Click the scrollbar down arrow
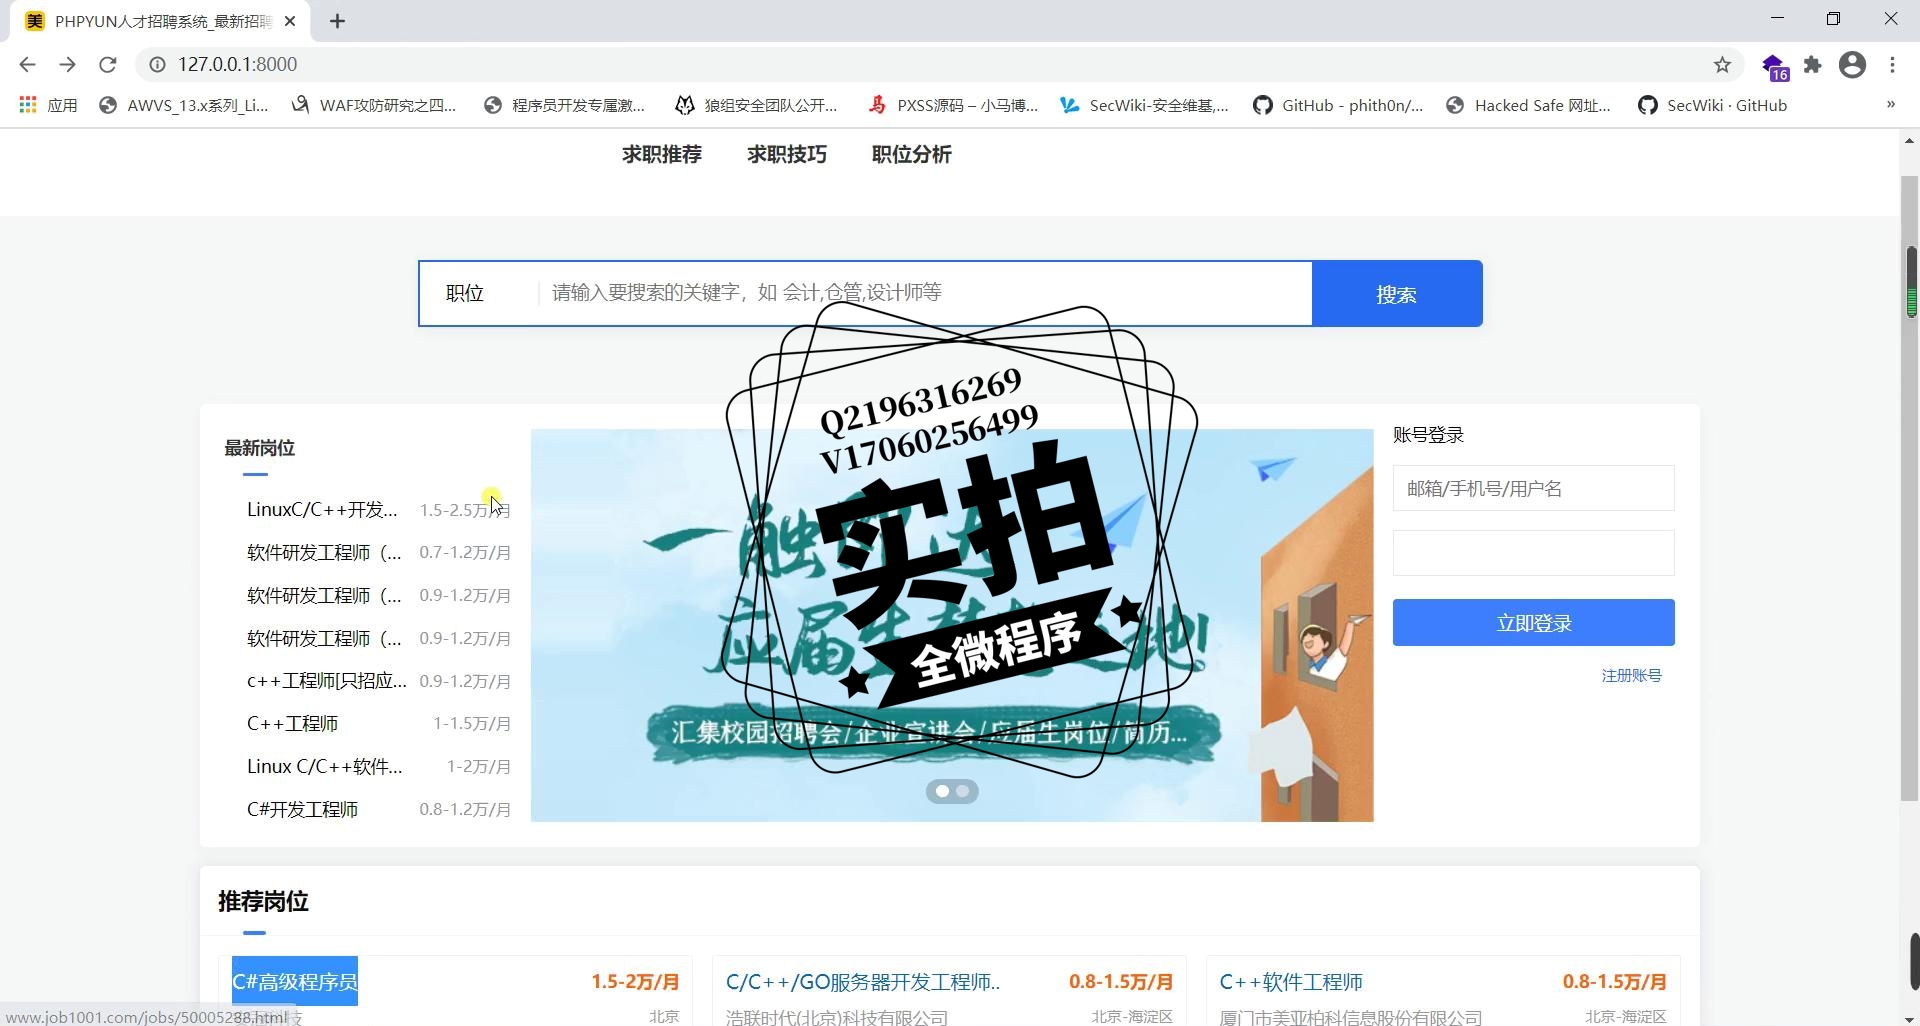Screen dimensions: 1920x1026 [1909, 1018]
